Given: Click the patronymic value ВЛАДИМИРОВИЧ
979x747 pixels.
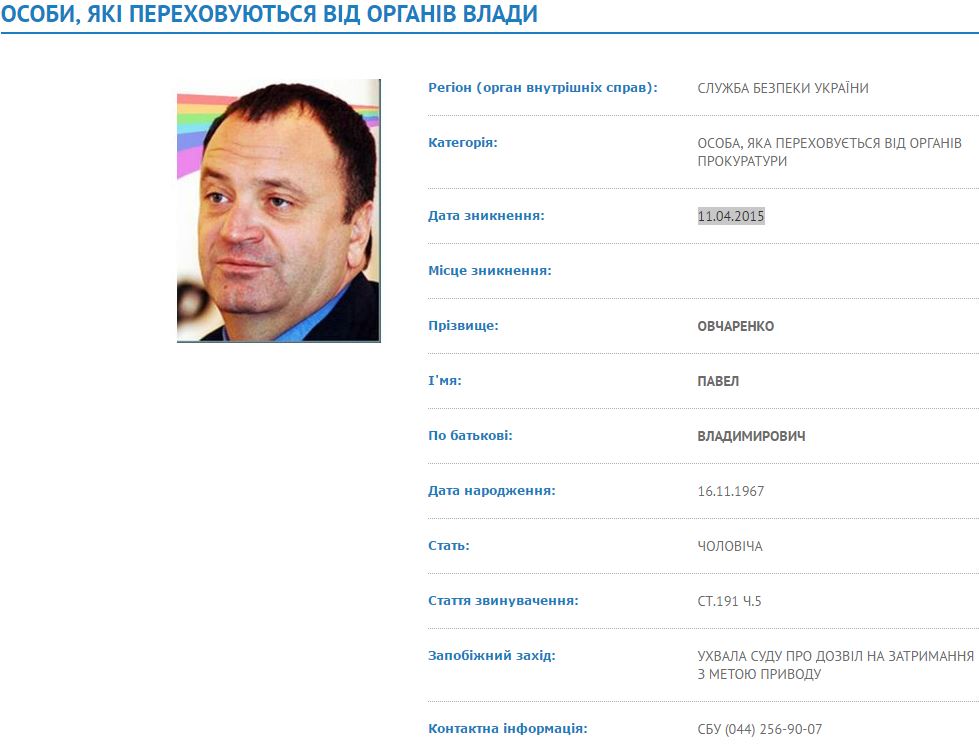Looking at the screenshot, I should (751, 436).
